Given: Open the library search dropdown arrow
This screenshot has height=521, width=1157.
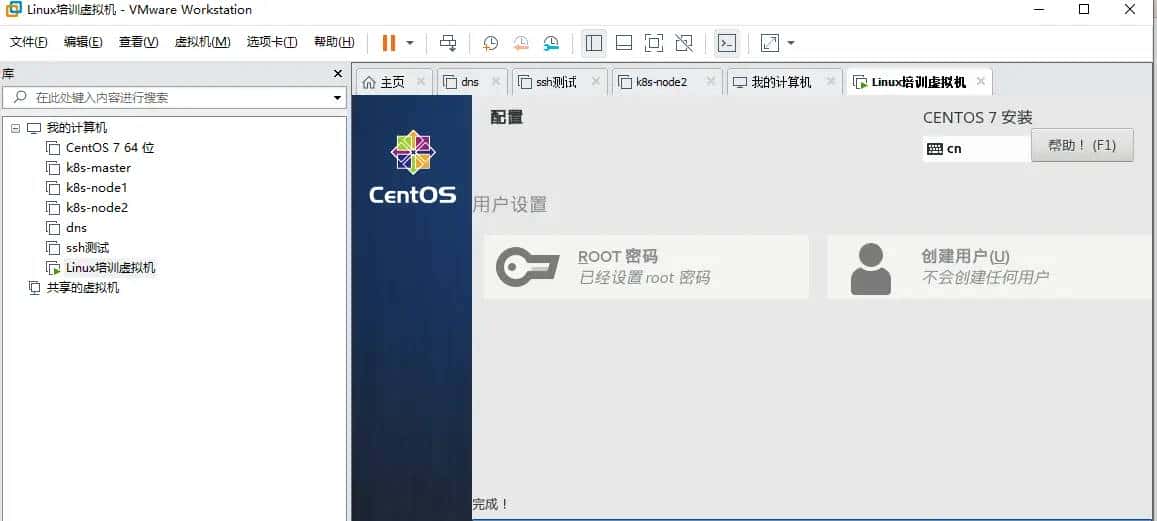Looking at the screenshot, I should [x=338, y=97].
